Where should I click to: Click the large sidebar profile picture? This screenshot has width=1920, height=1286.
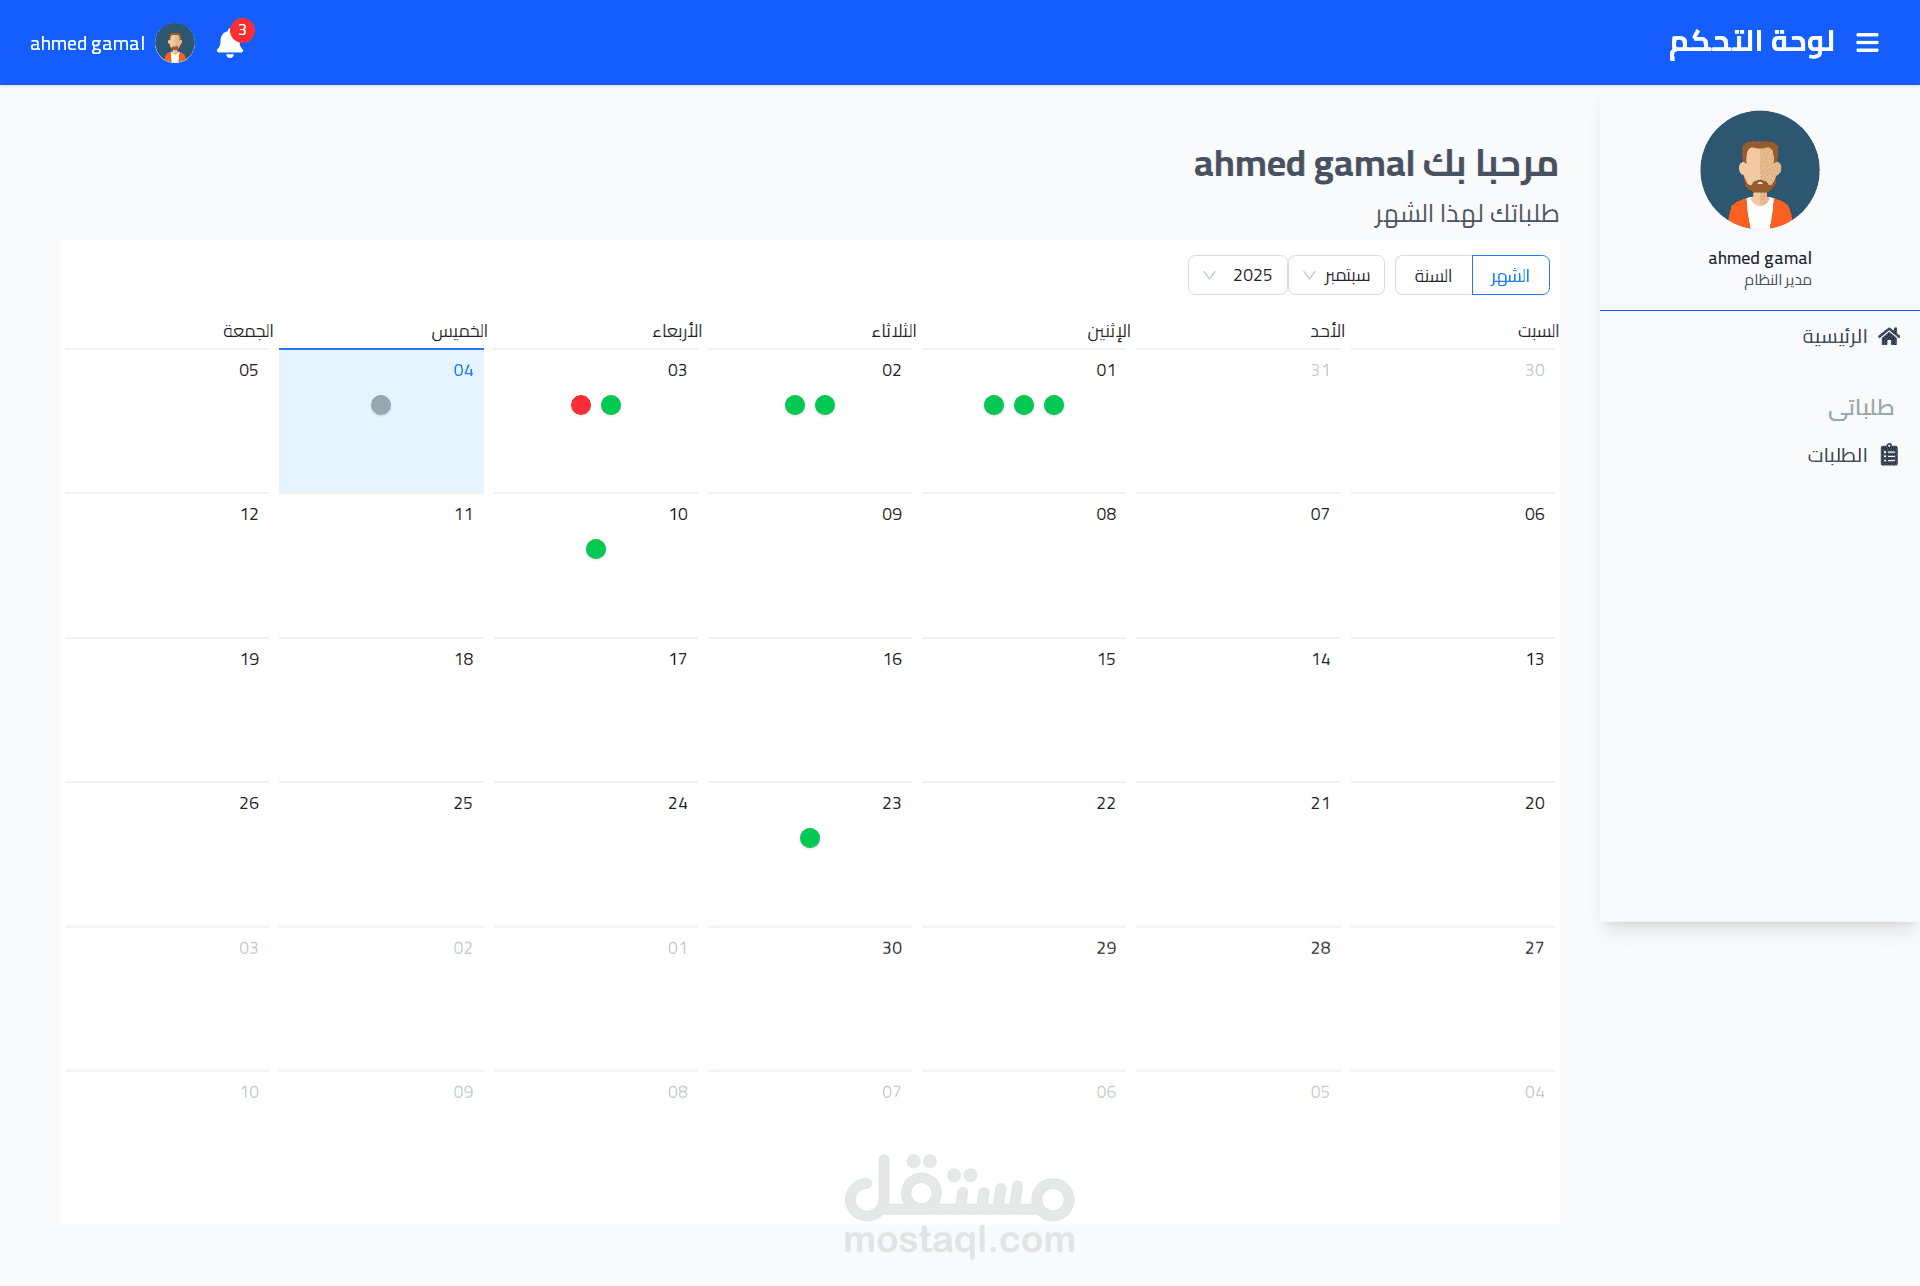tap(1759, 170)
